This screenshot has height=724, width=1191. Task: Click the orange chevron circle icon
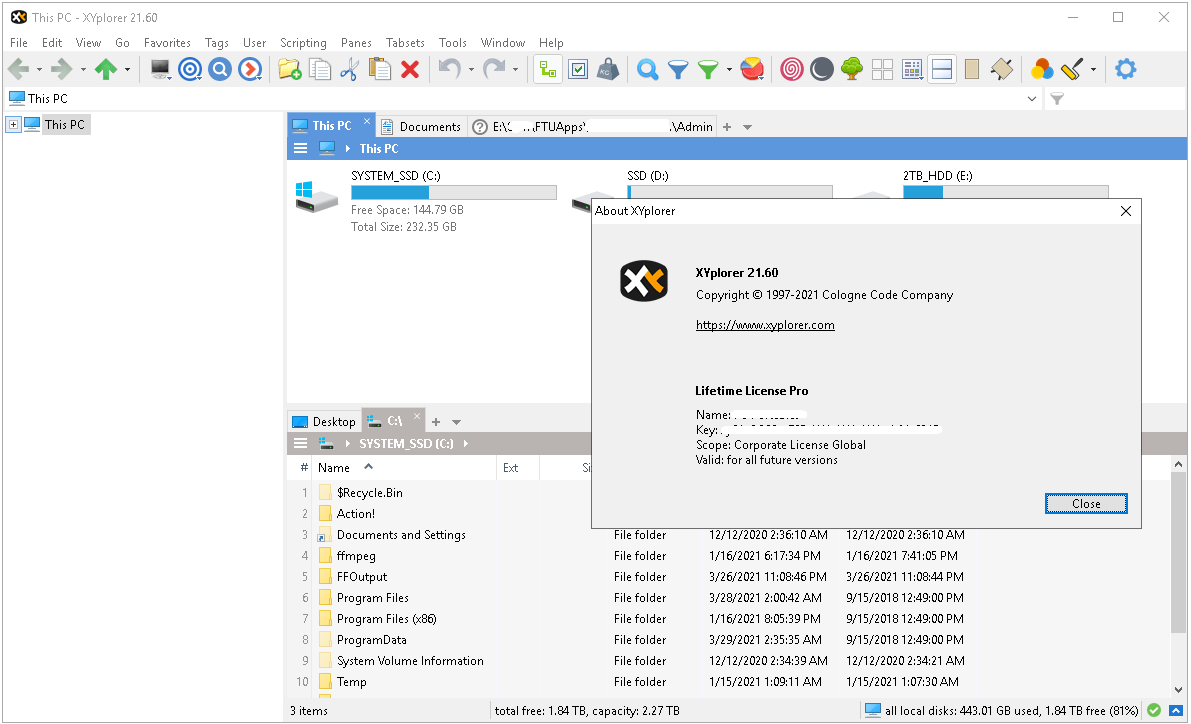click(x=250, y=69)
